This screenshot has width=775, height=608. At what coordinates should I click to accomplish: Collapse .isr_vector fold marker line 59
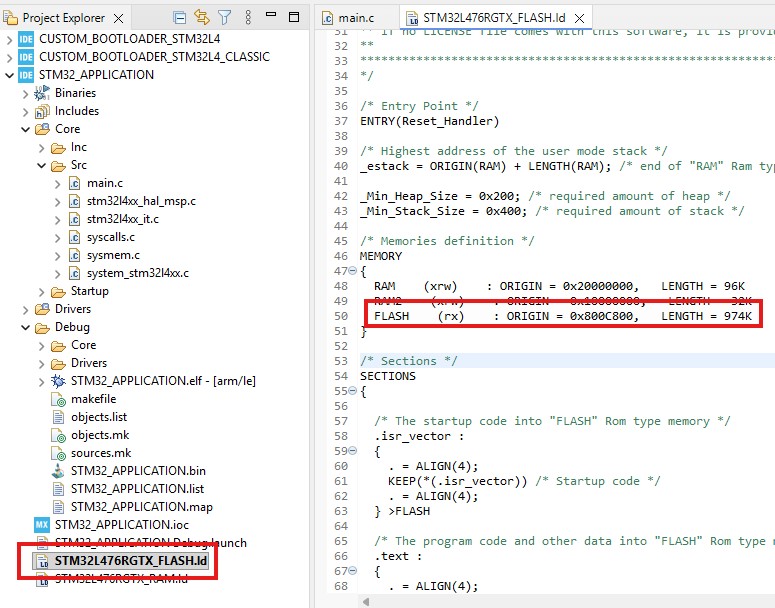tap(352, 451)
